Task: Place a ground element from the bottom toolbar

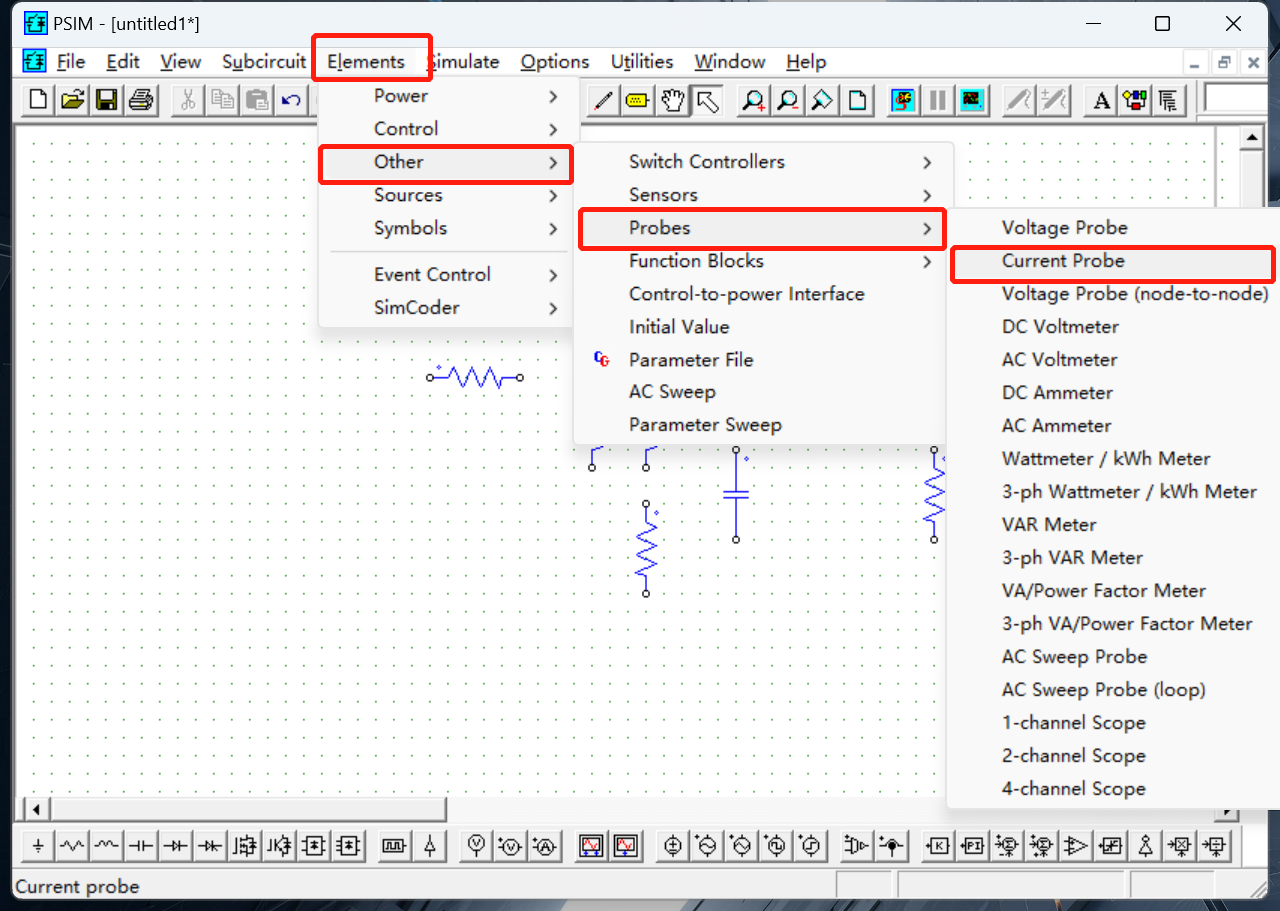Action: tap(38, 846)
